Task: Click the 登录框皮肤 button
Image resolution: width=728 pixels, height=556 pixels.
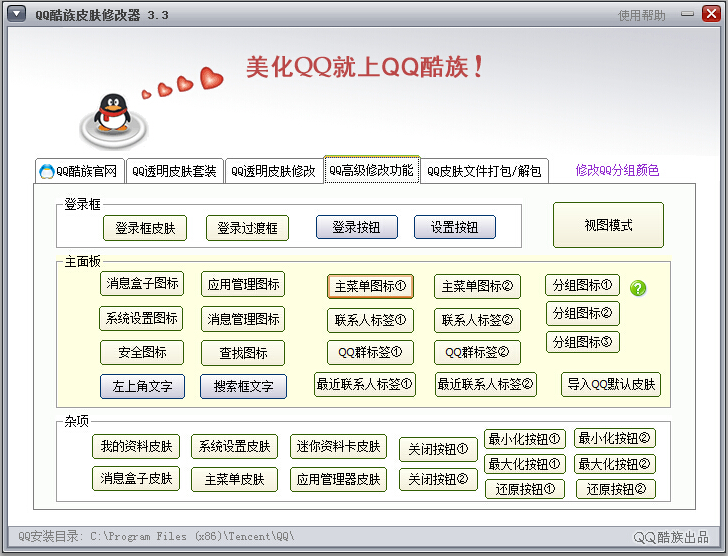Action: pos(145,228)
